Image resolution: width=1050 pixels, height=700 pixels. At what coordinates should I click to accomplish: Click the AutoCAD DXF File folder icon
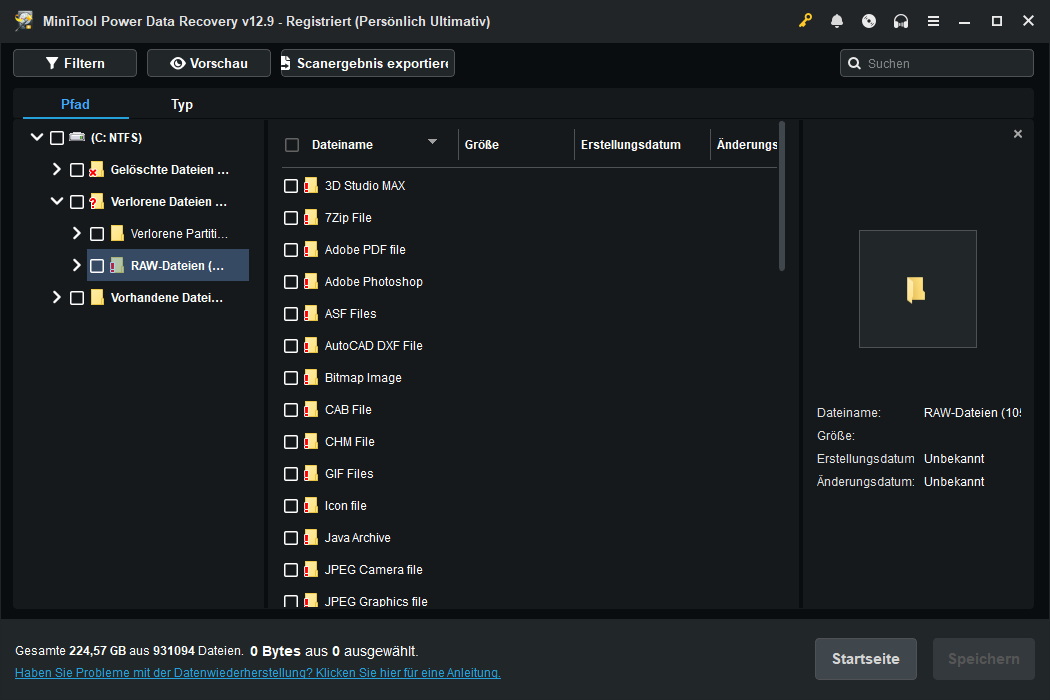[310, 346]
